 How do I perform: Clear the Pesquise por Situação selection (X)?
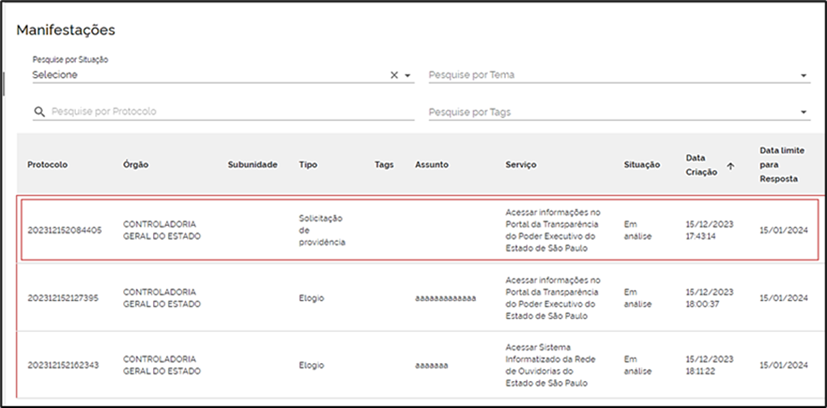click(x=393, y=75)
